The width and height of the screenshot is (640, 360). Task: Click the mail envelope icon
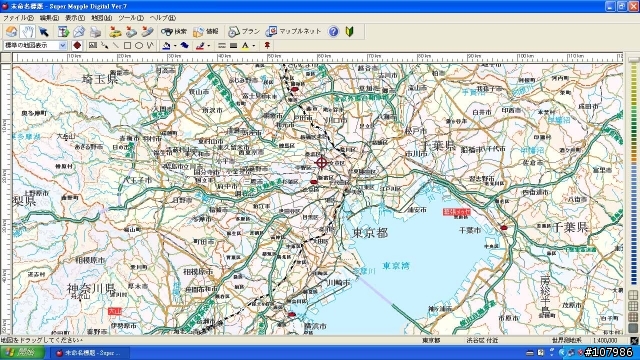pyautogui.click(x=79, y=31)
